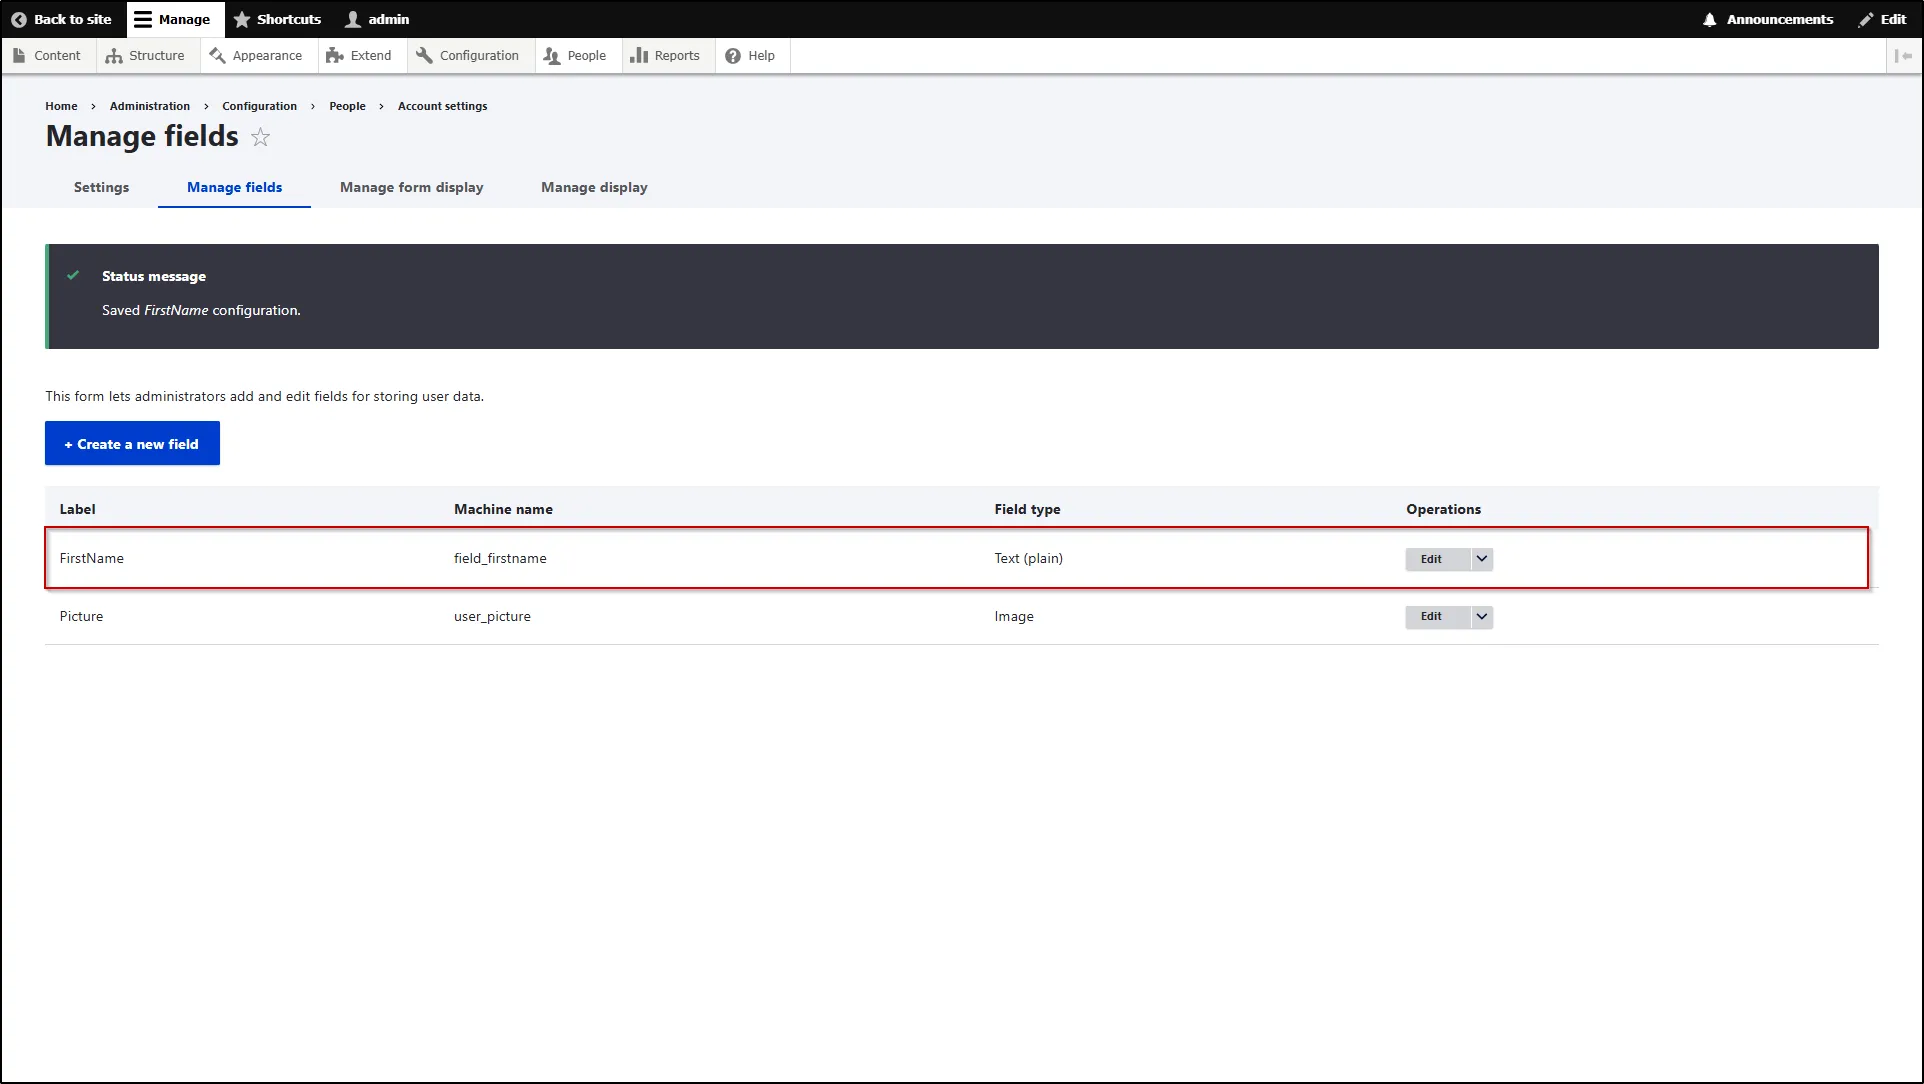The image size is (1924, 1084).
Task: Switch to the Settings tab
Action: [101, 187]
